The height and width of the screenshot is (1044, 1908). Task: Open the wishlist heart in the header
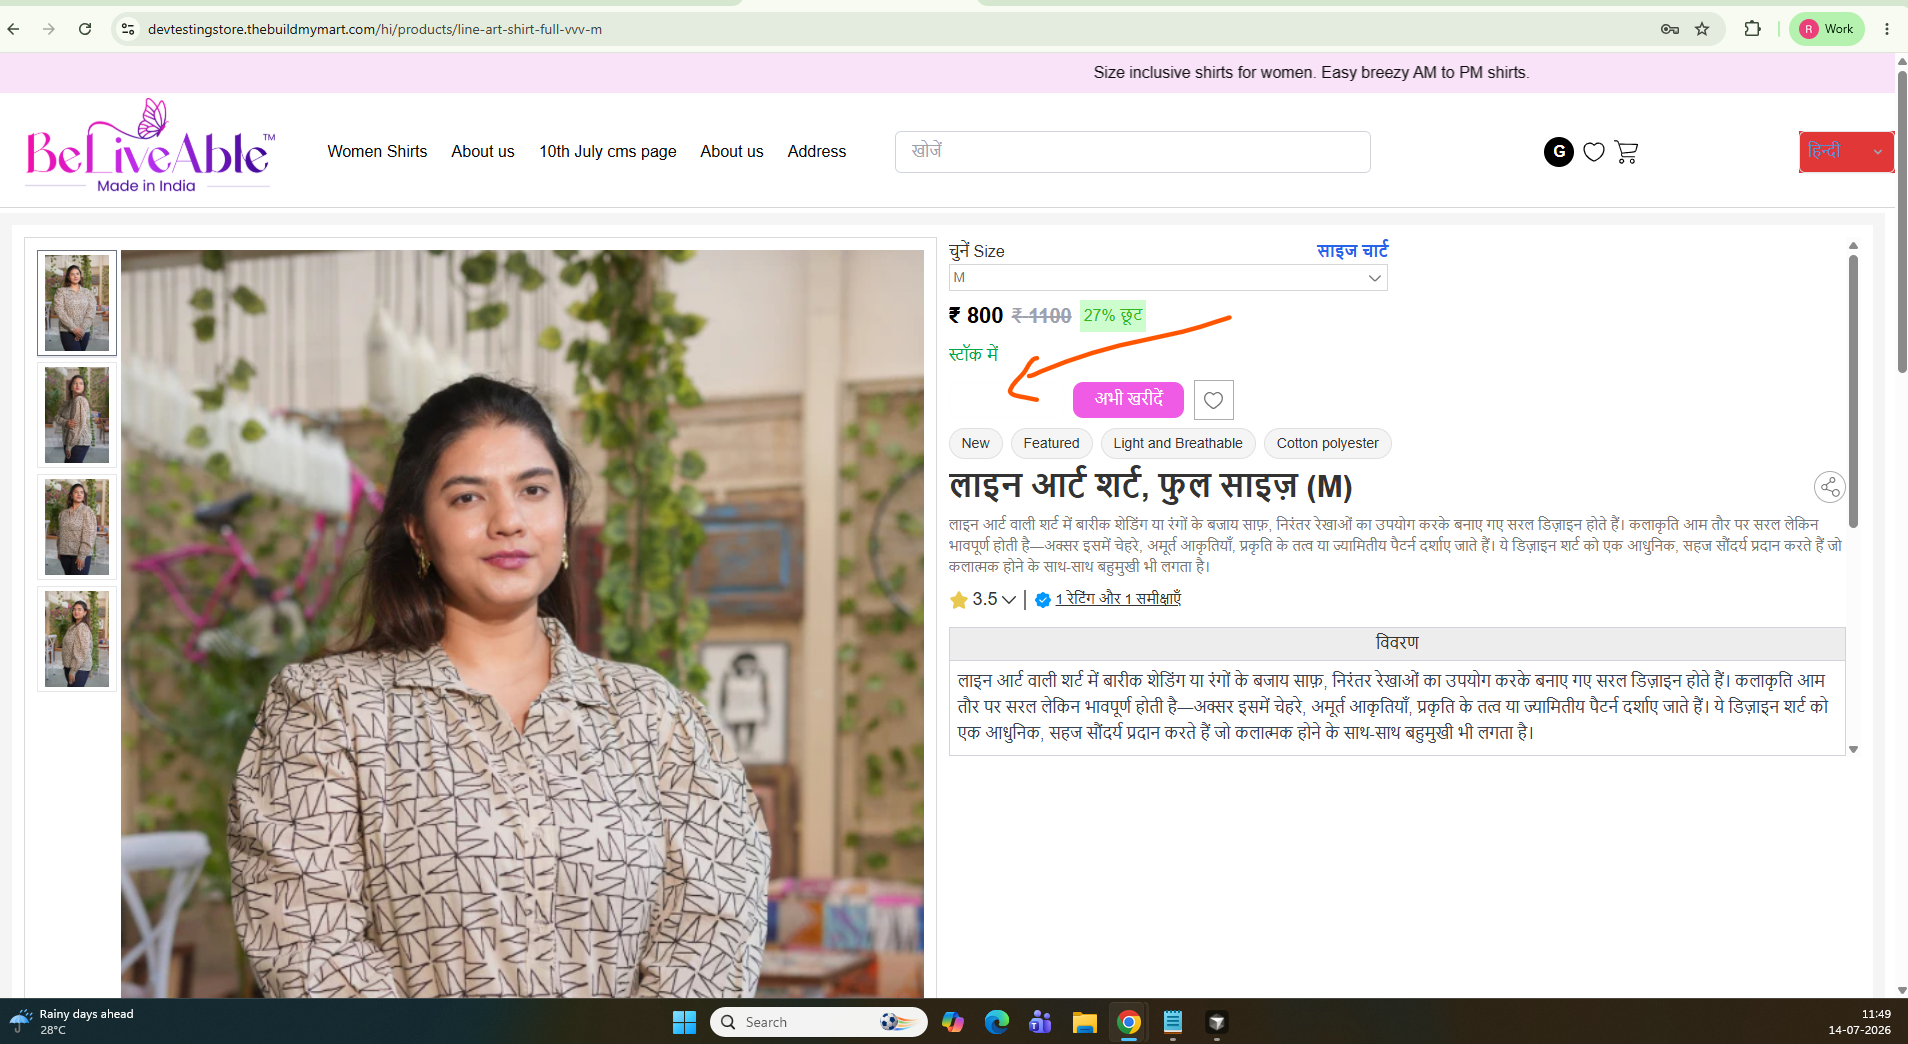[x=1594, y=152]
